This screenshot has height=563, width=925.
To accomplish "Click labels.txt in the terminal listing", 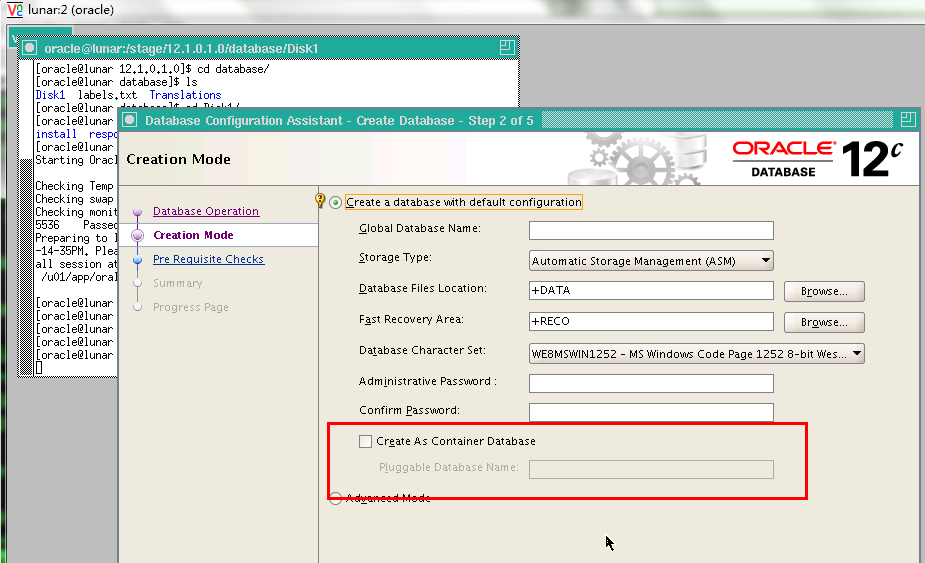I will tap(107, 95).
